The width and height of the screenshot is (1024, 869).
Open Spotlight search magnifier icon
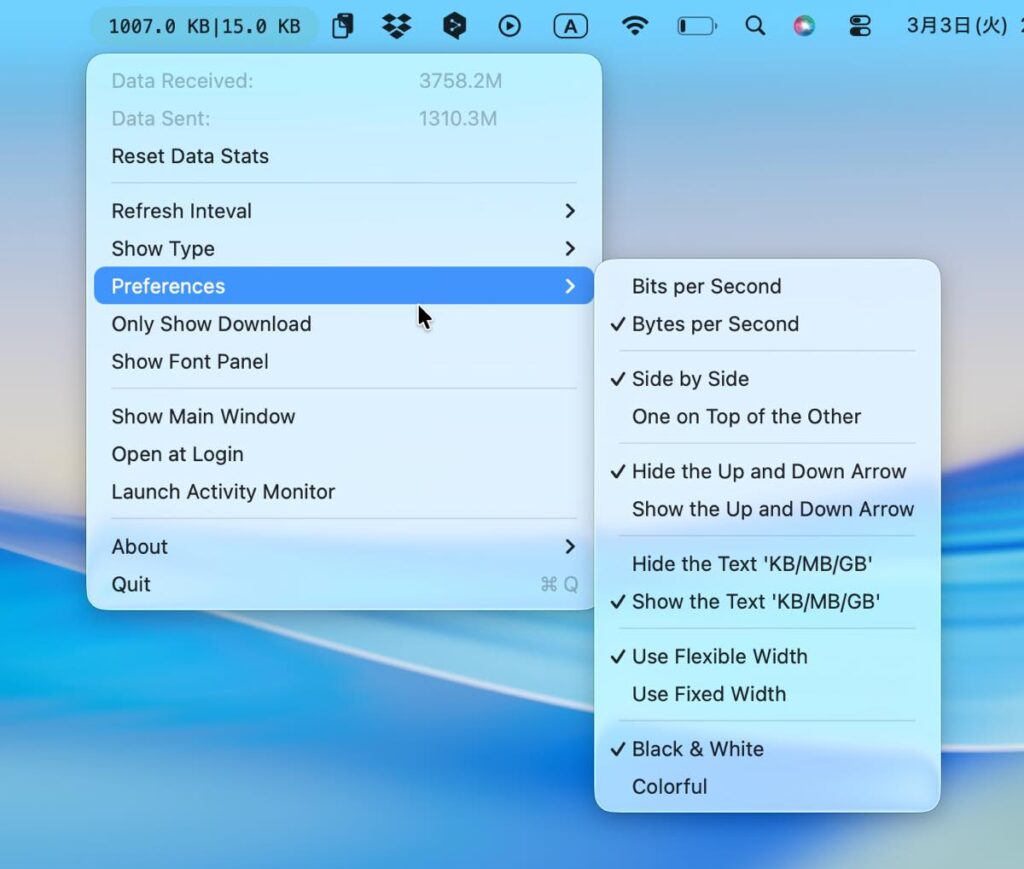(755, 27)
